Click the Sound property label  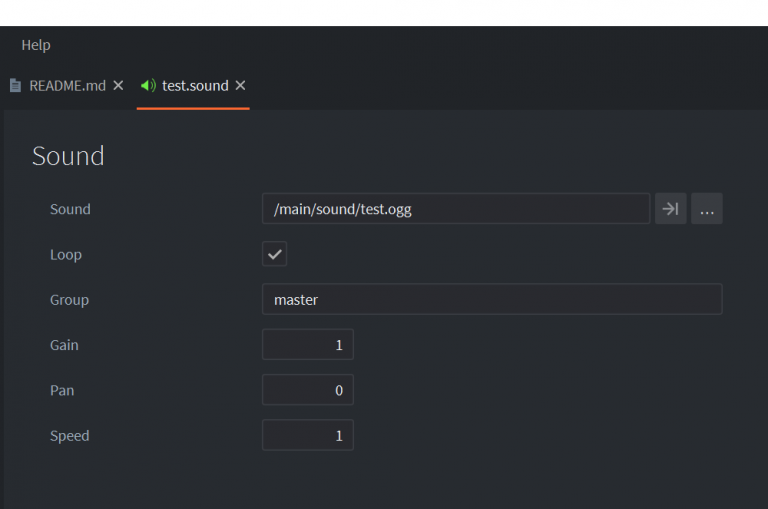tap(70, 209)
